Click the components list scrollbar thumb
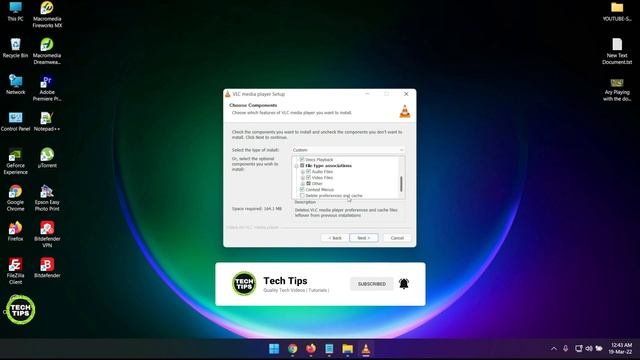Image resolution: width=640 pixels, height=360 pixels. coord(401,184)
